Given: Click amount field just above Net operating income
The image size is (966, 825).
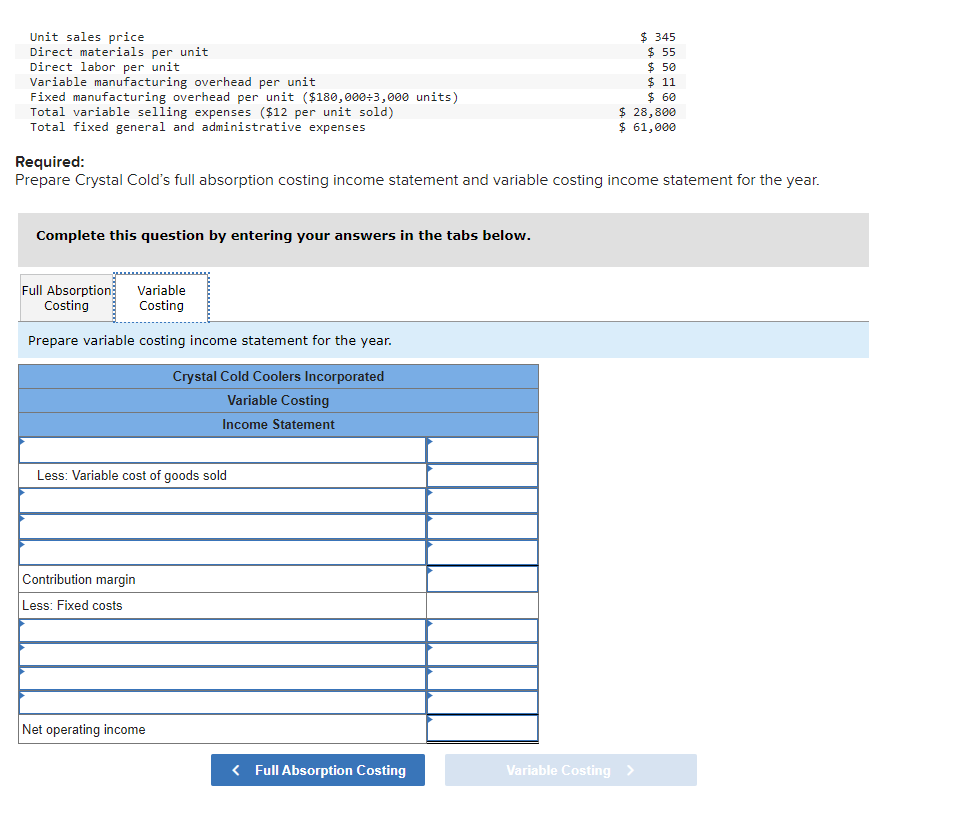Looking at the screenshot, I should pyautogui.click(x=482, y=702).
